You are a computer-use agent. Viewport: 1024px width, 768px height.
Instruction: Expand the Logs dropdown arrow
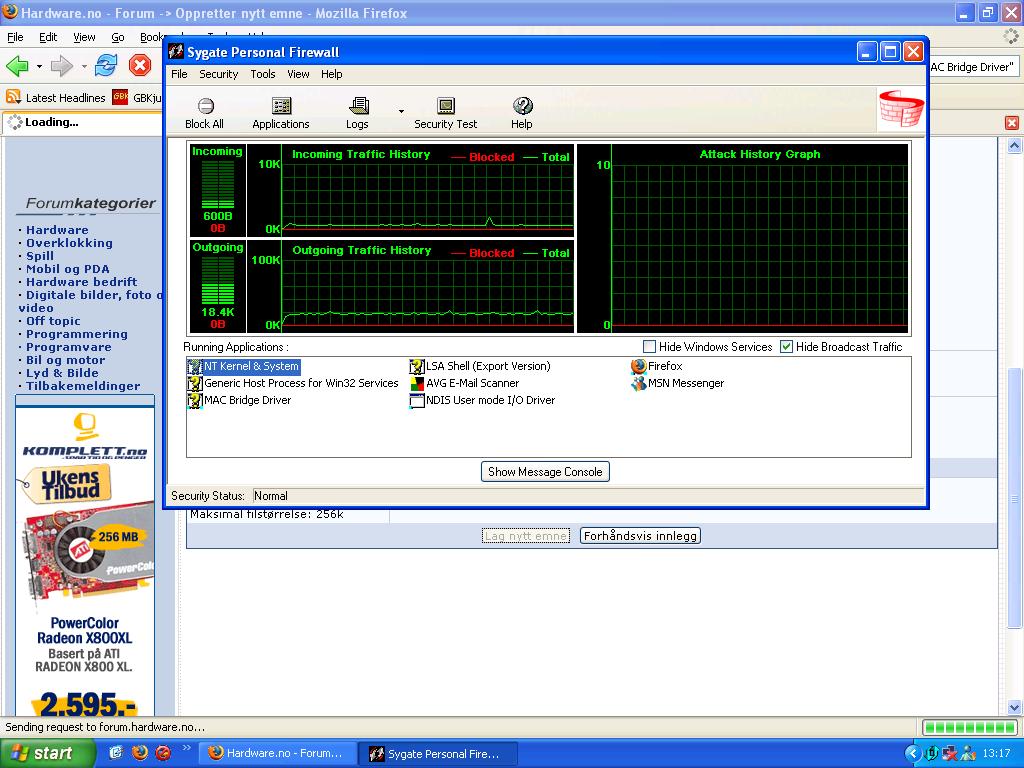click(x=402, y=111)
